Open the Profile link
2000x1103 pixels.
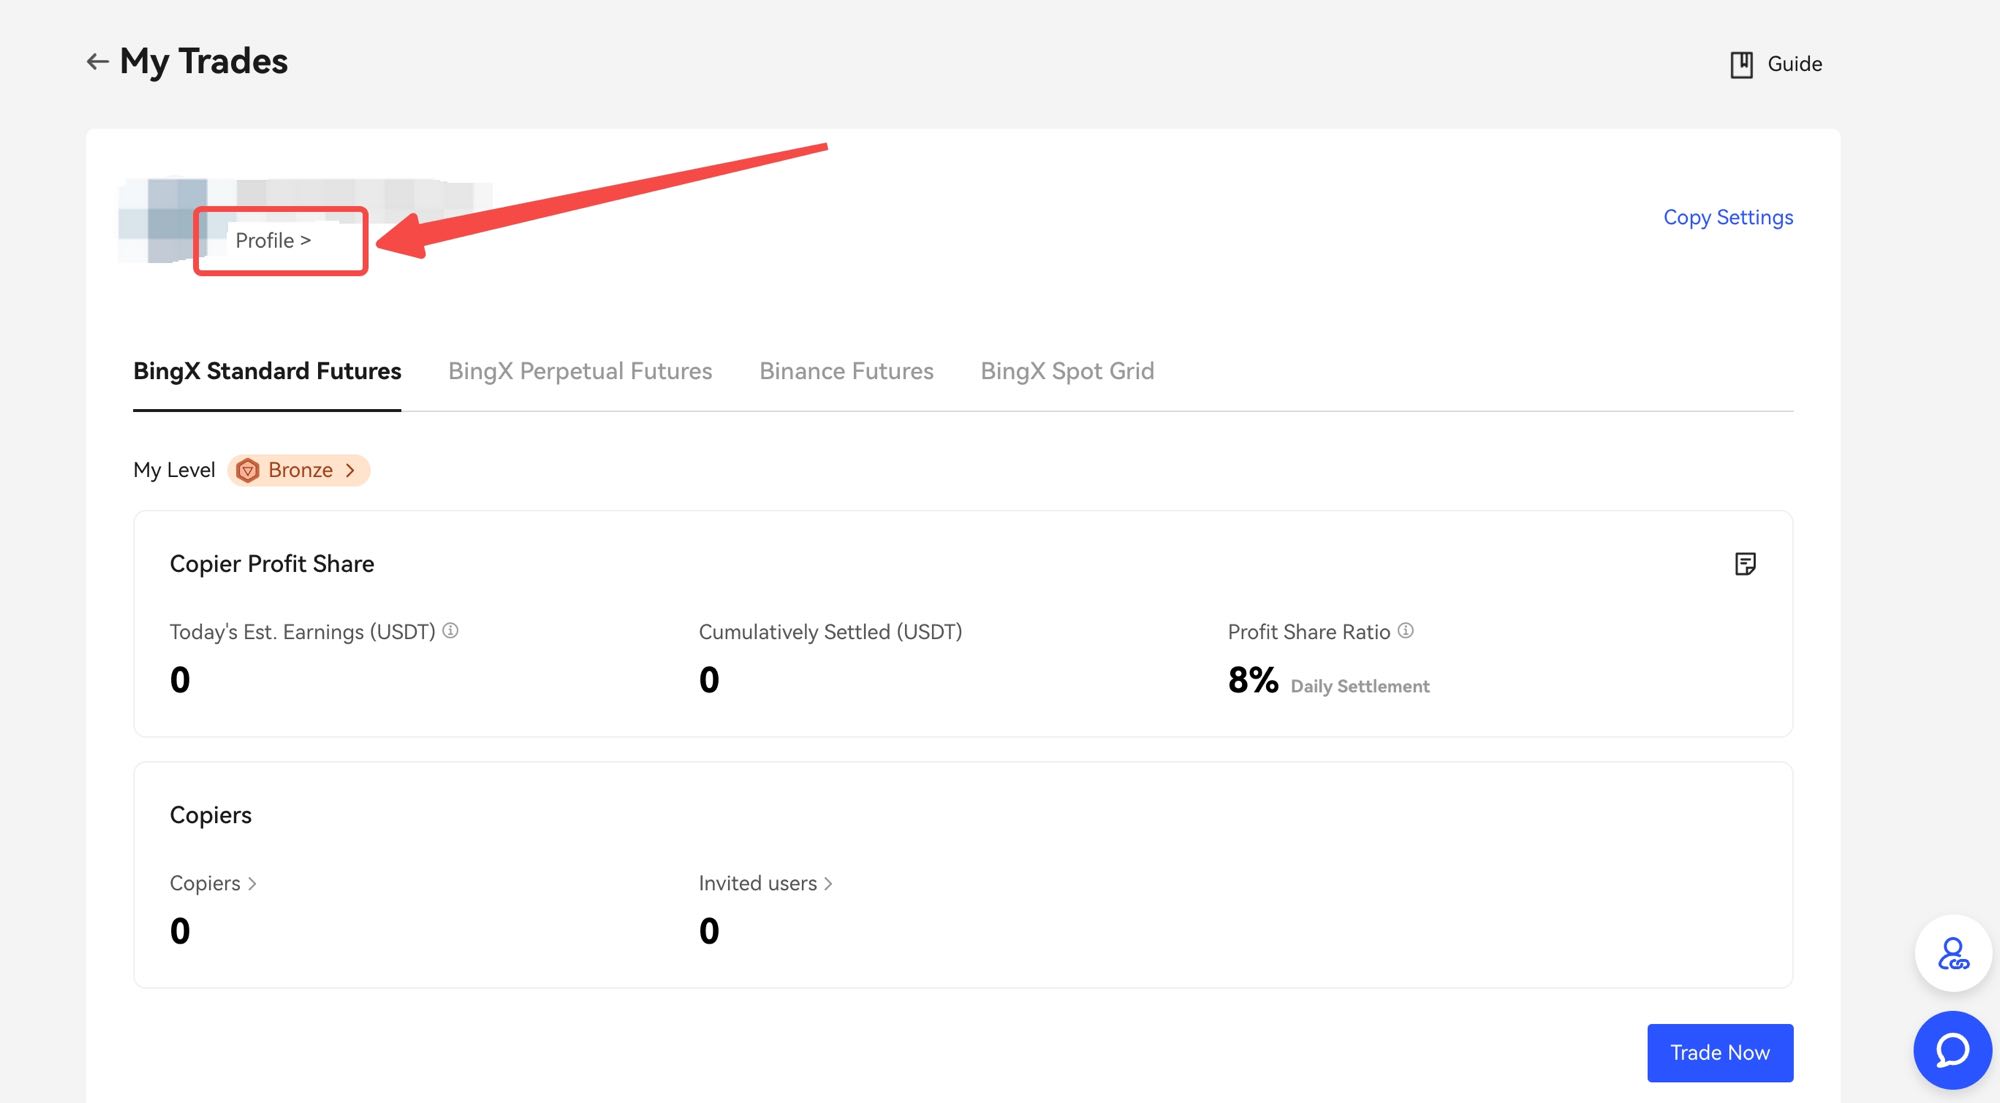pyautogui.click(x=273, y=241)
